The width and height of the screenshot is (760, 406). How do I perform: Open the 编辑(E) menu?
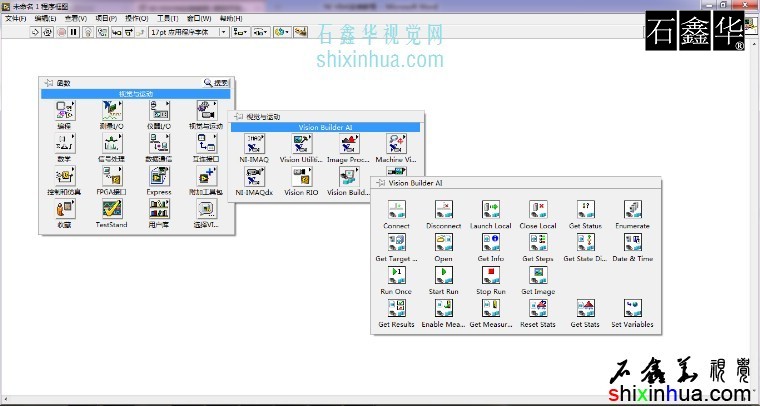coord(45,18)
